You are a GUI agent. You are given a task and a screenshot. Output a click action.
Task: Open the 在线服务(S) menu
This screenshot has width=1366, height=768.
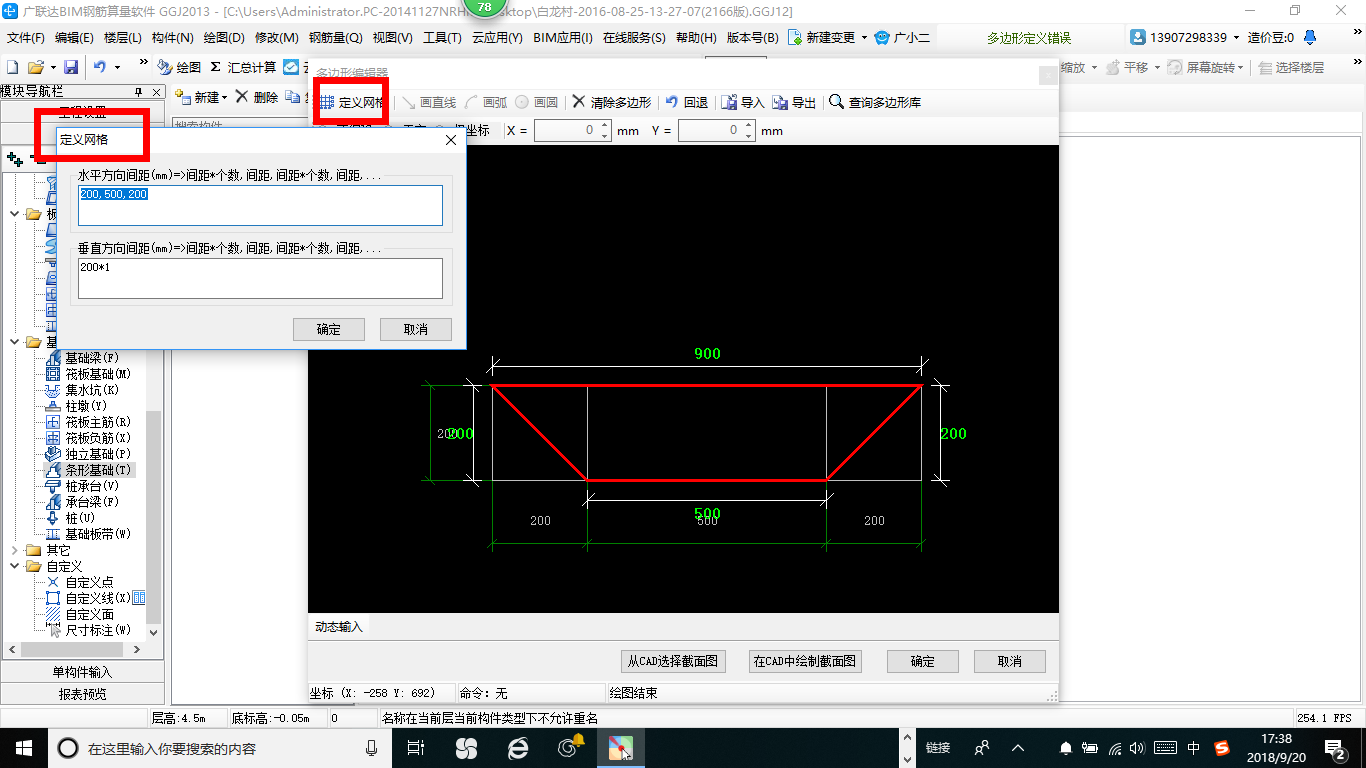tap(634, 38)
